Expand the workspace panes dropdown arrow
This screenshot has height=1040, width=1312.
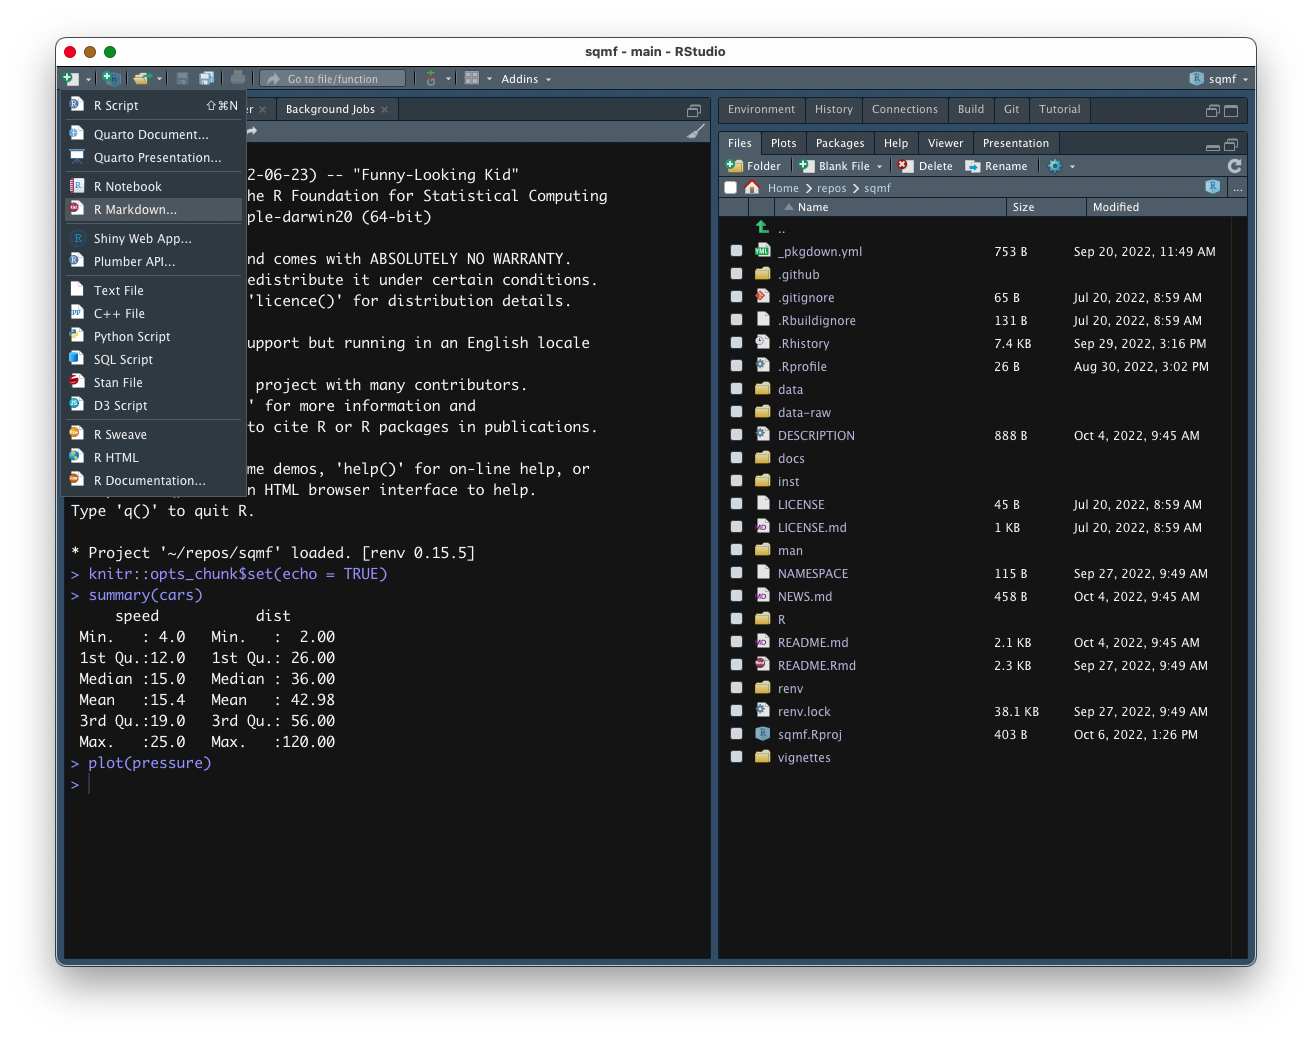pos(489,80)
